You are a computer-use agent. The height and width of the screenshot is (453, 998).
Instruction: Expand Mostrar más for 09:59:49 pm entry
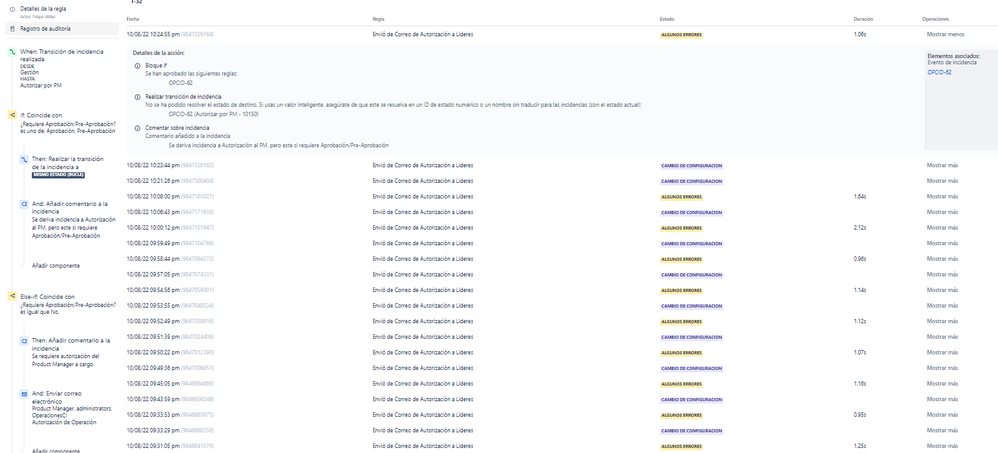(942, 243)
